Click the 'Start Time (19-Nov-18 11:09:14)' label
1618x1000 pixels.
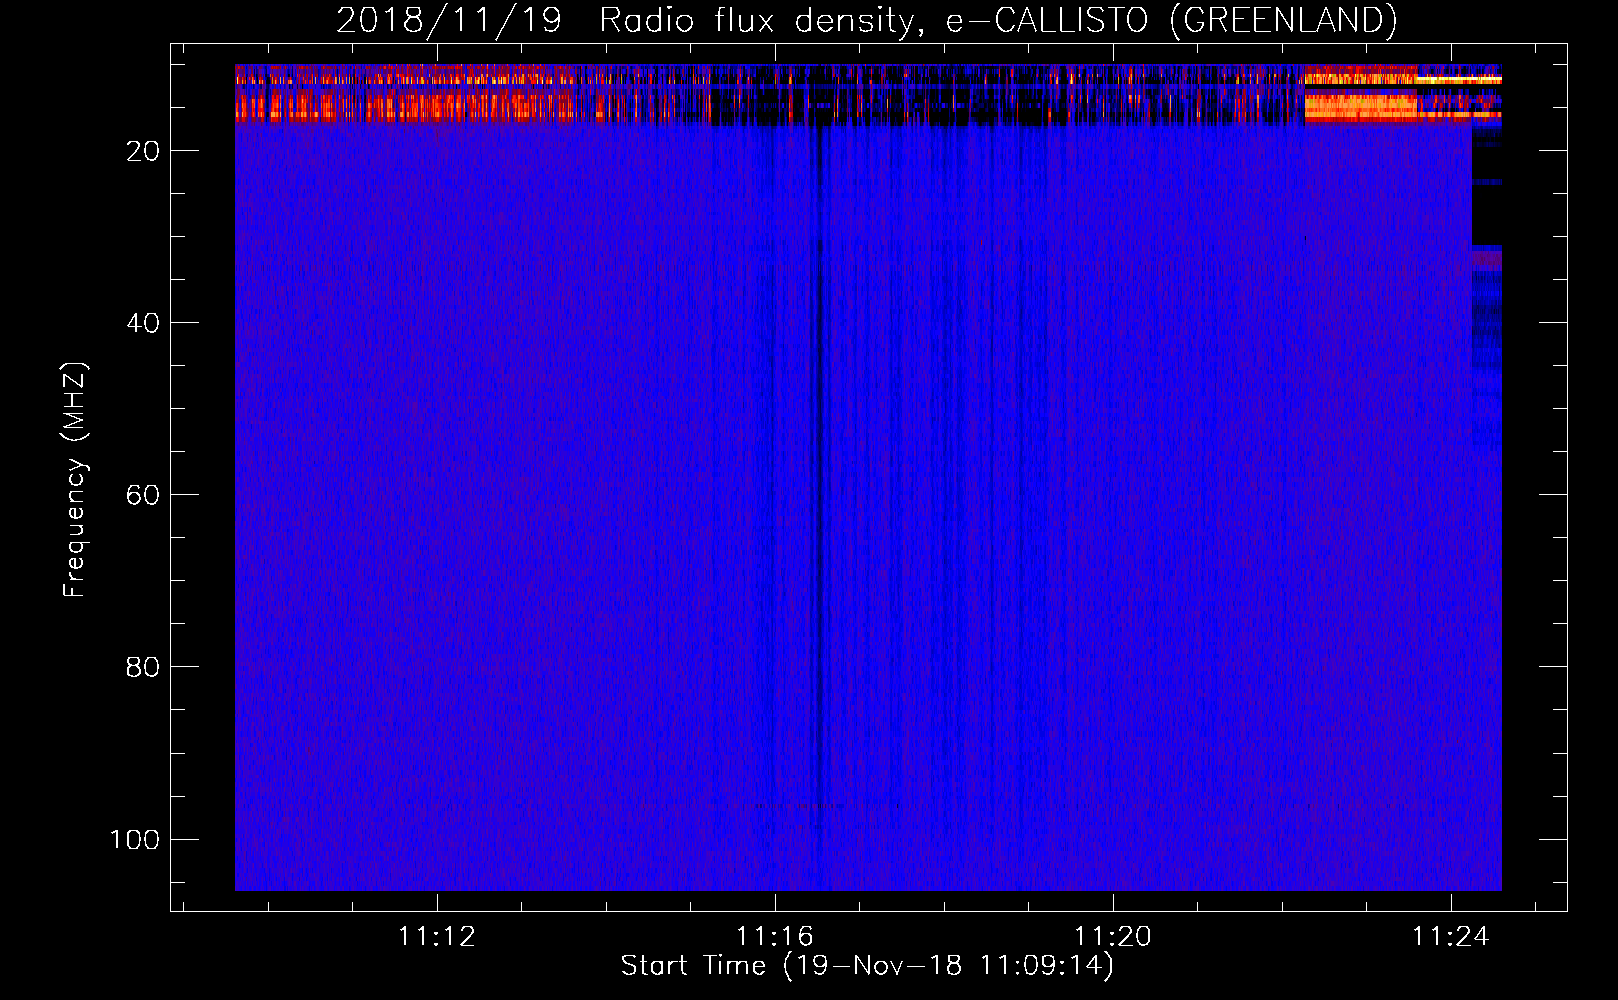(x=867, y=966)
